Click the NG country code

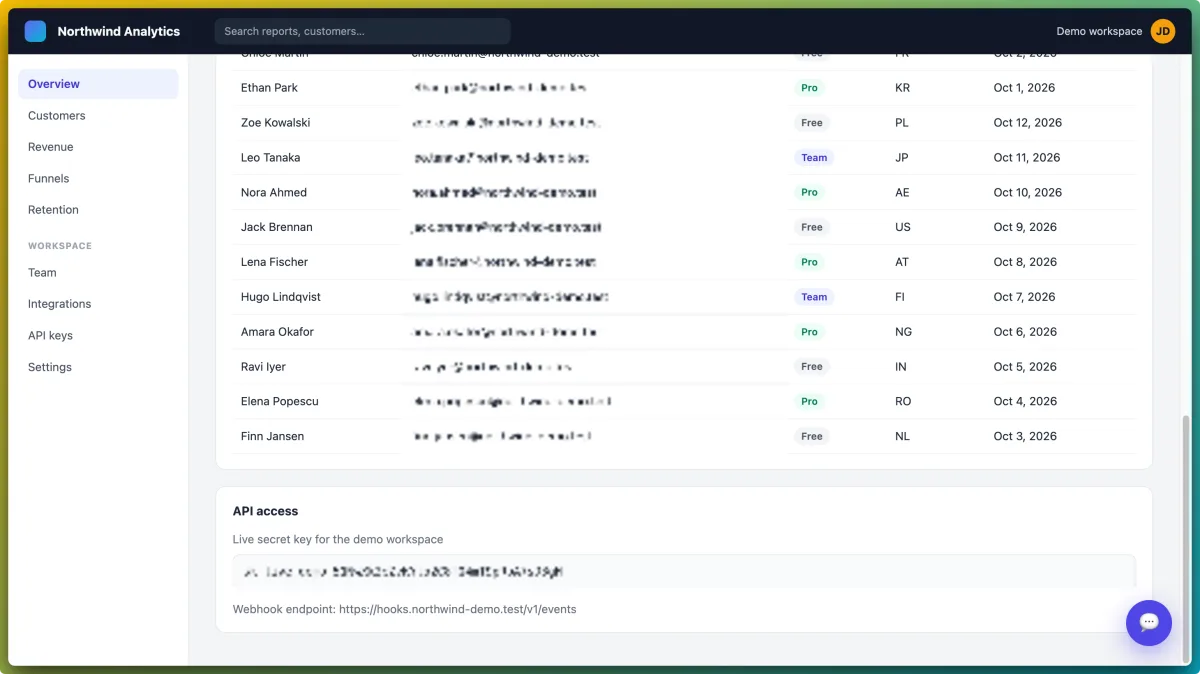903,332
